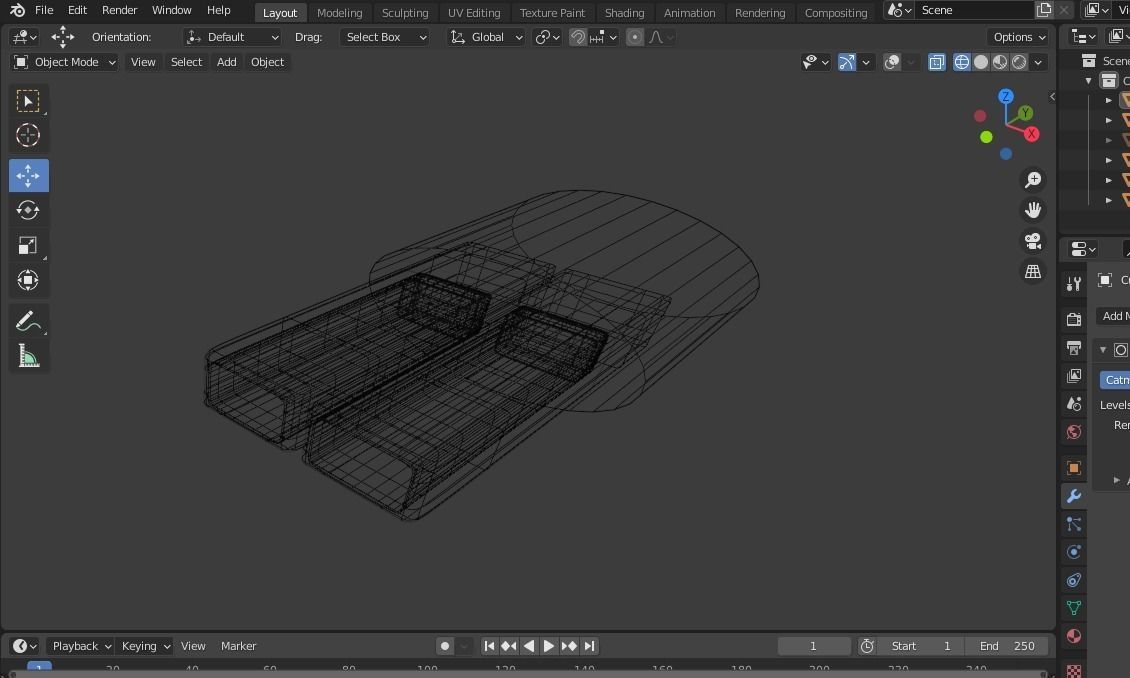Viewport: 1130px width, 678px height.
Task: Select the 3D Cursor tool
Action: coord(28,136)
